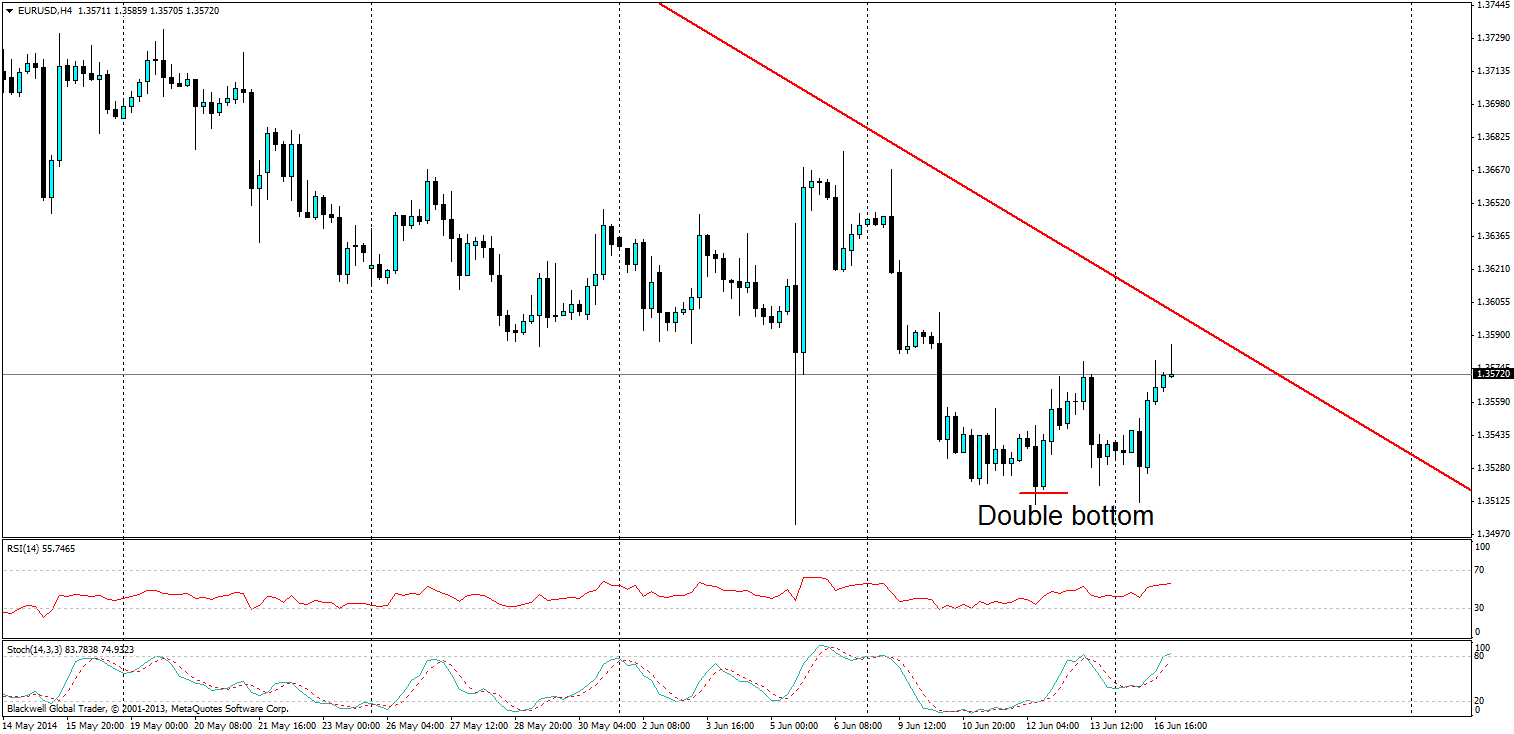Click time axis label '20 May 08:00'
The image size is (1514, 734).
pyautogui.click(x=222, y=726)
